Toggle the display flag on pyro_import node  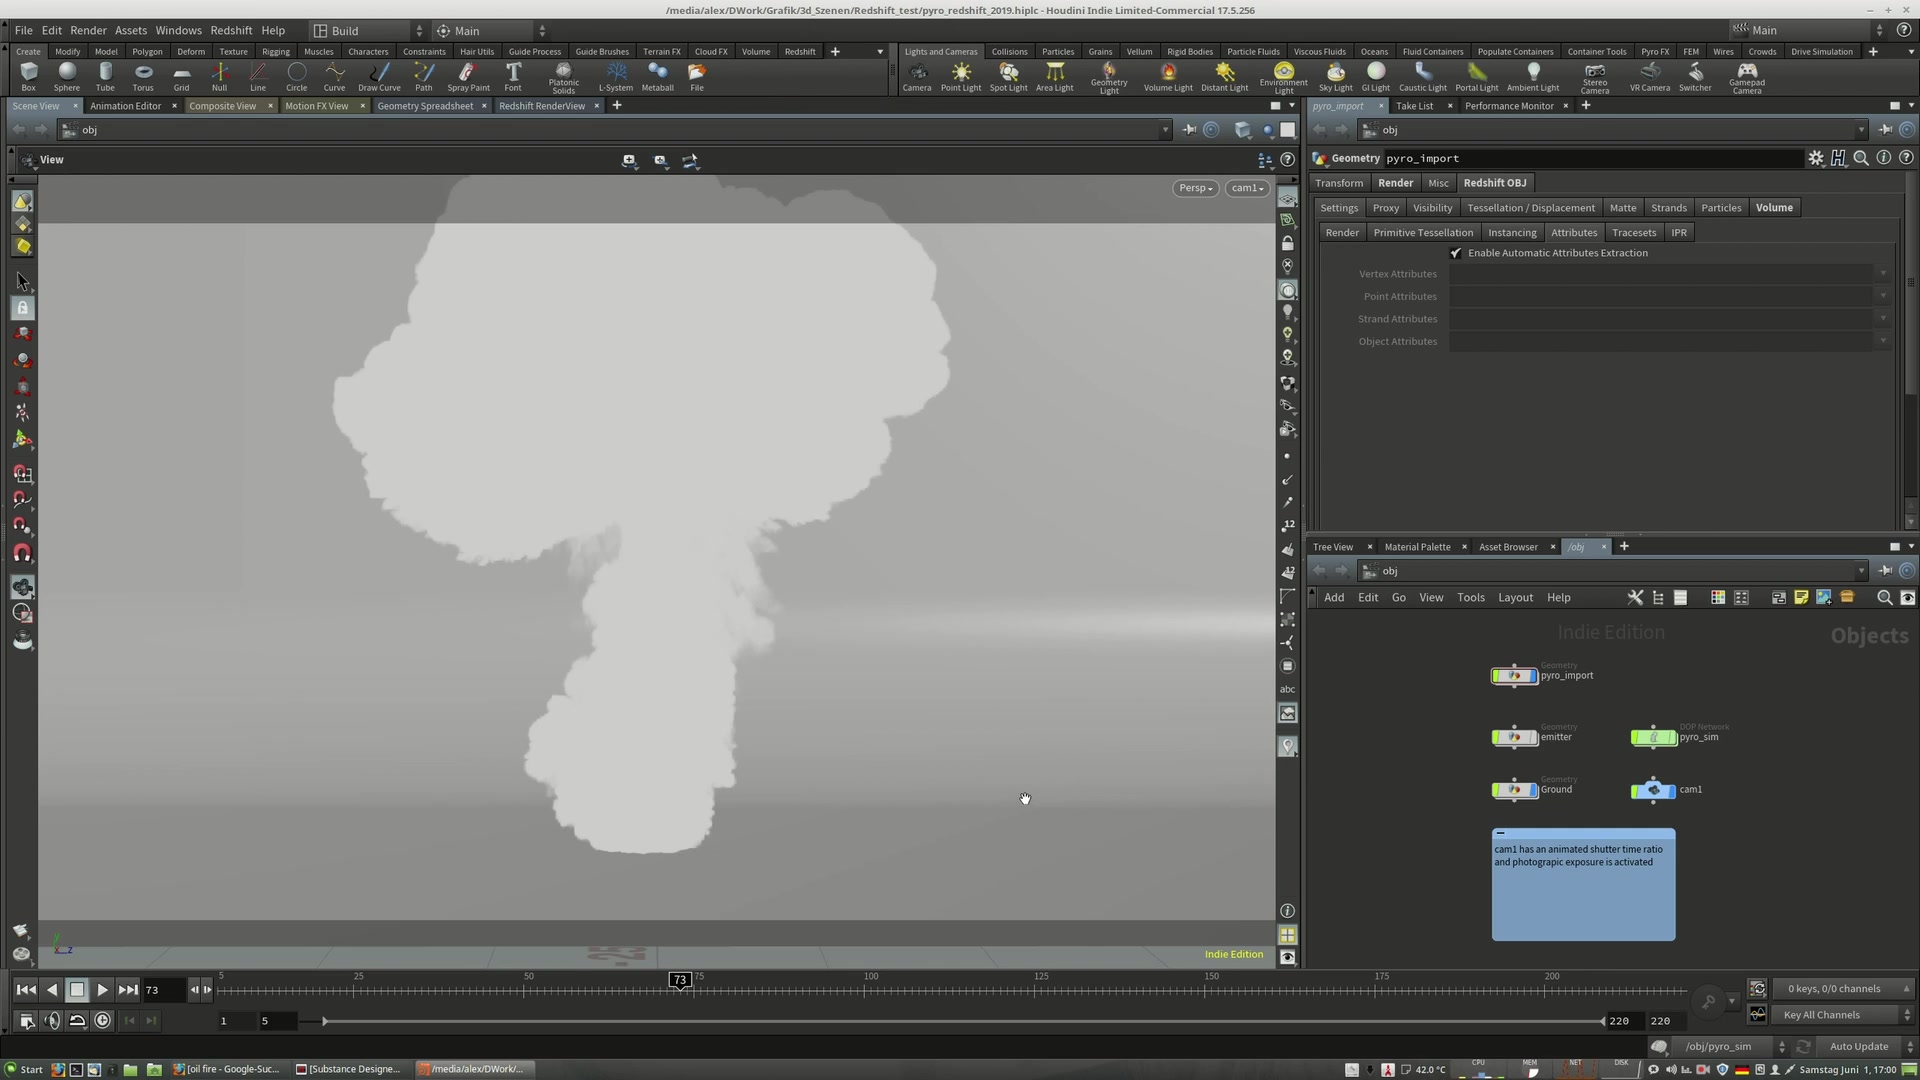(x=1532, y=676)
